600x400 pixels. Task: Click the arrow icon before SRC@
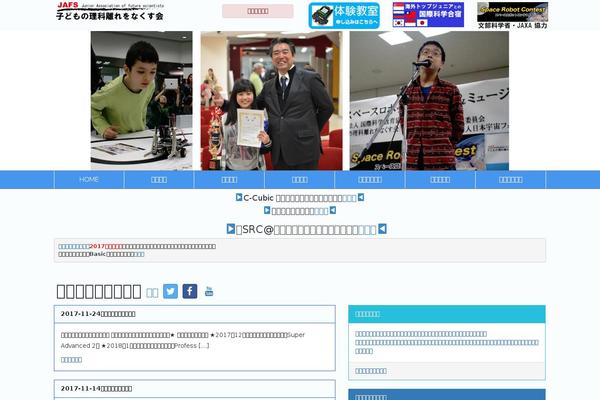pyautogui.click(x=231, y=229)
